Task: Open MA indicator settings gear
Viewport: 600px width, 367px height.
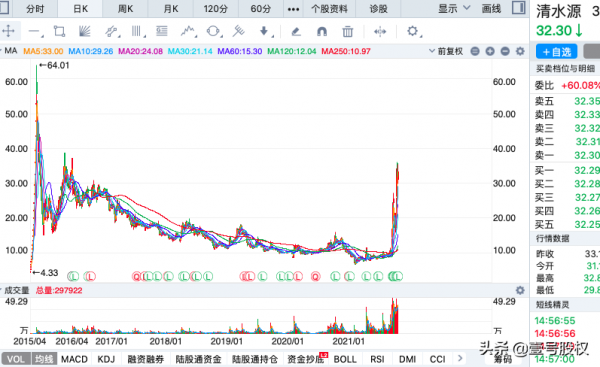Action: (520, 51)
